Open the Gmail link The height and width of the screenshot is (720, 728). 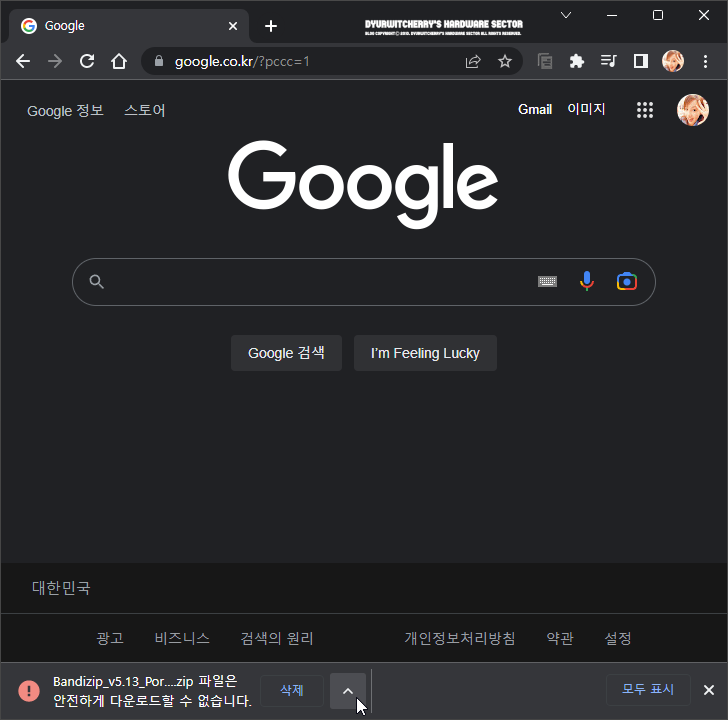click(535, 110)
